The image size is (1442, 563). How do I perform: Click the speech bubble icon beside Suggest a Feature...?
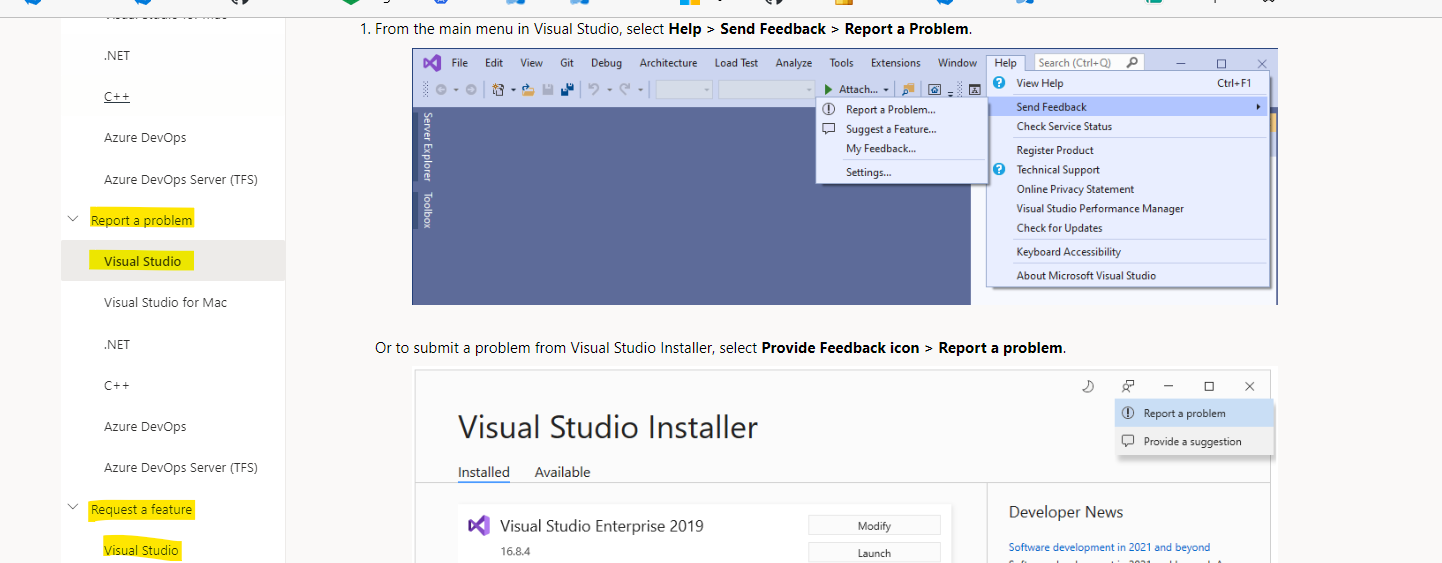[828, 129]
